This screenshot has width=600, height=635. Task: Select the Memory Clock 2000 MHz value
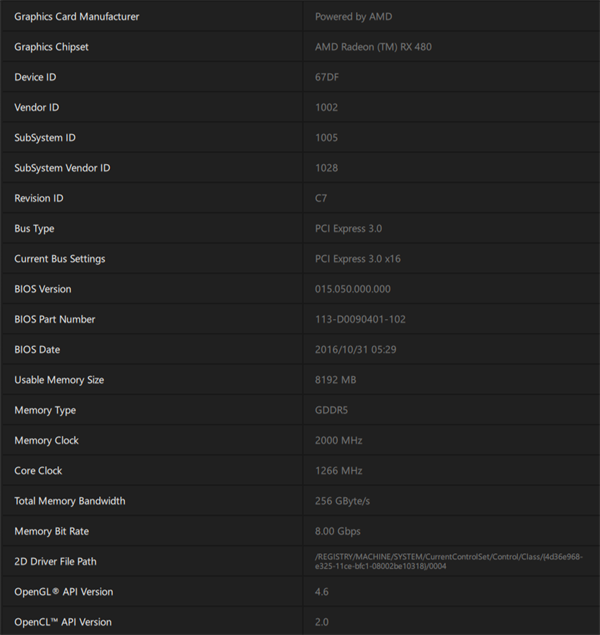(338, 440)
